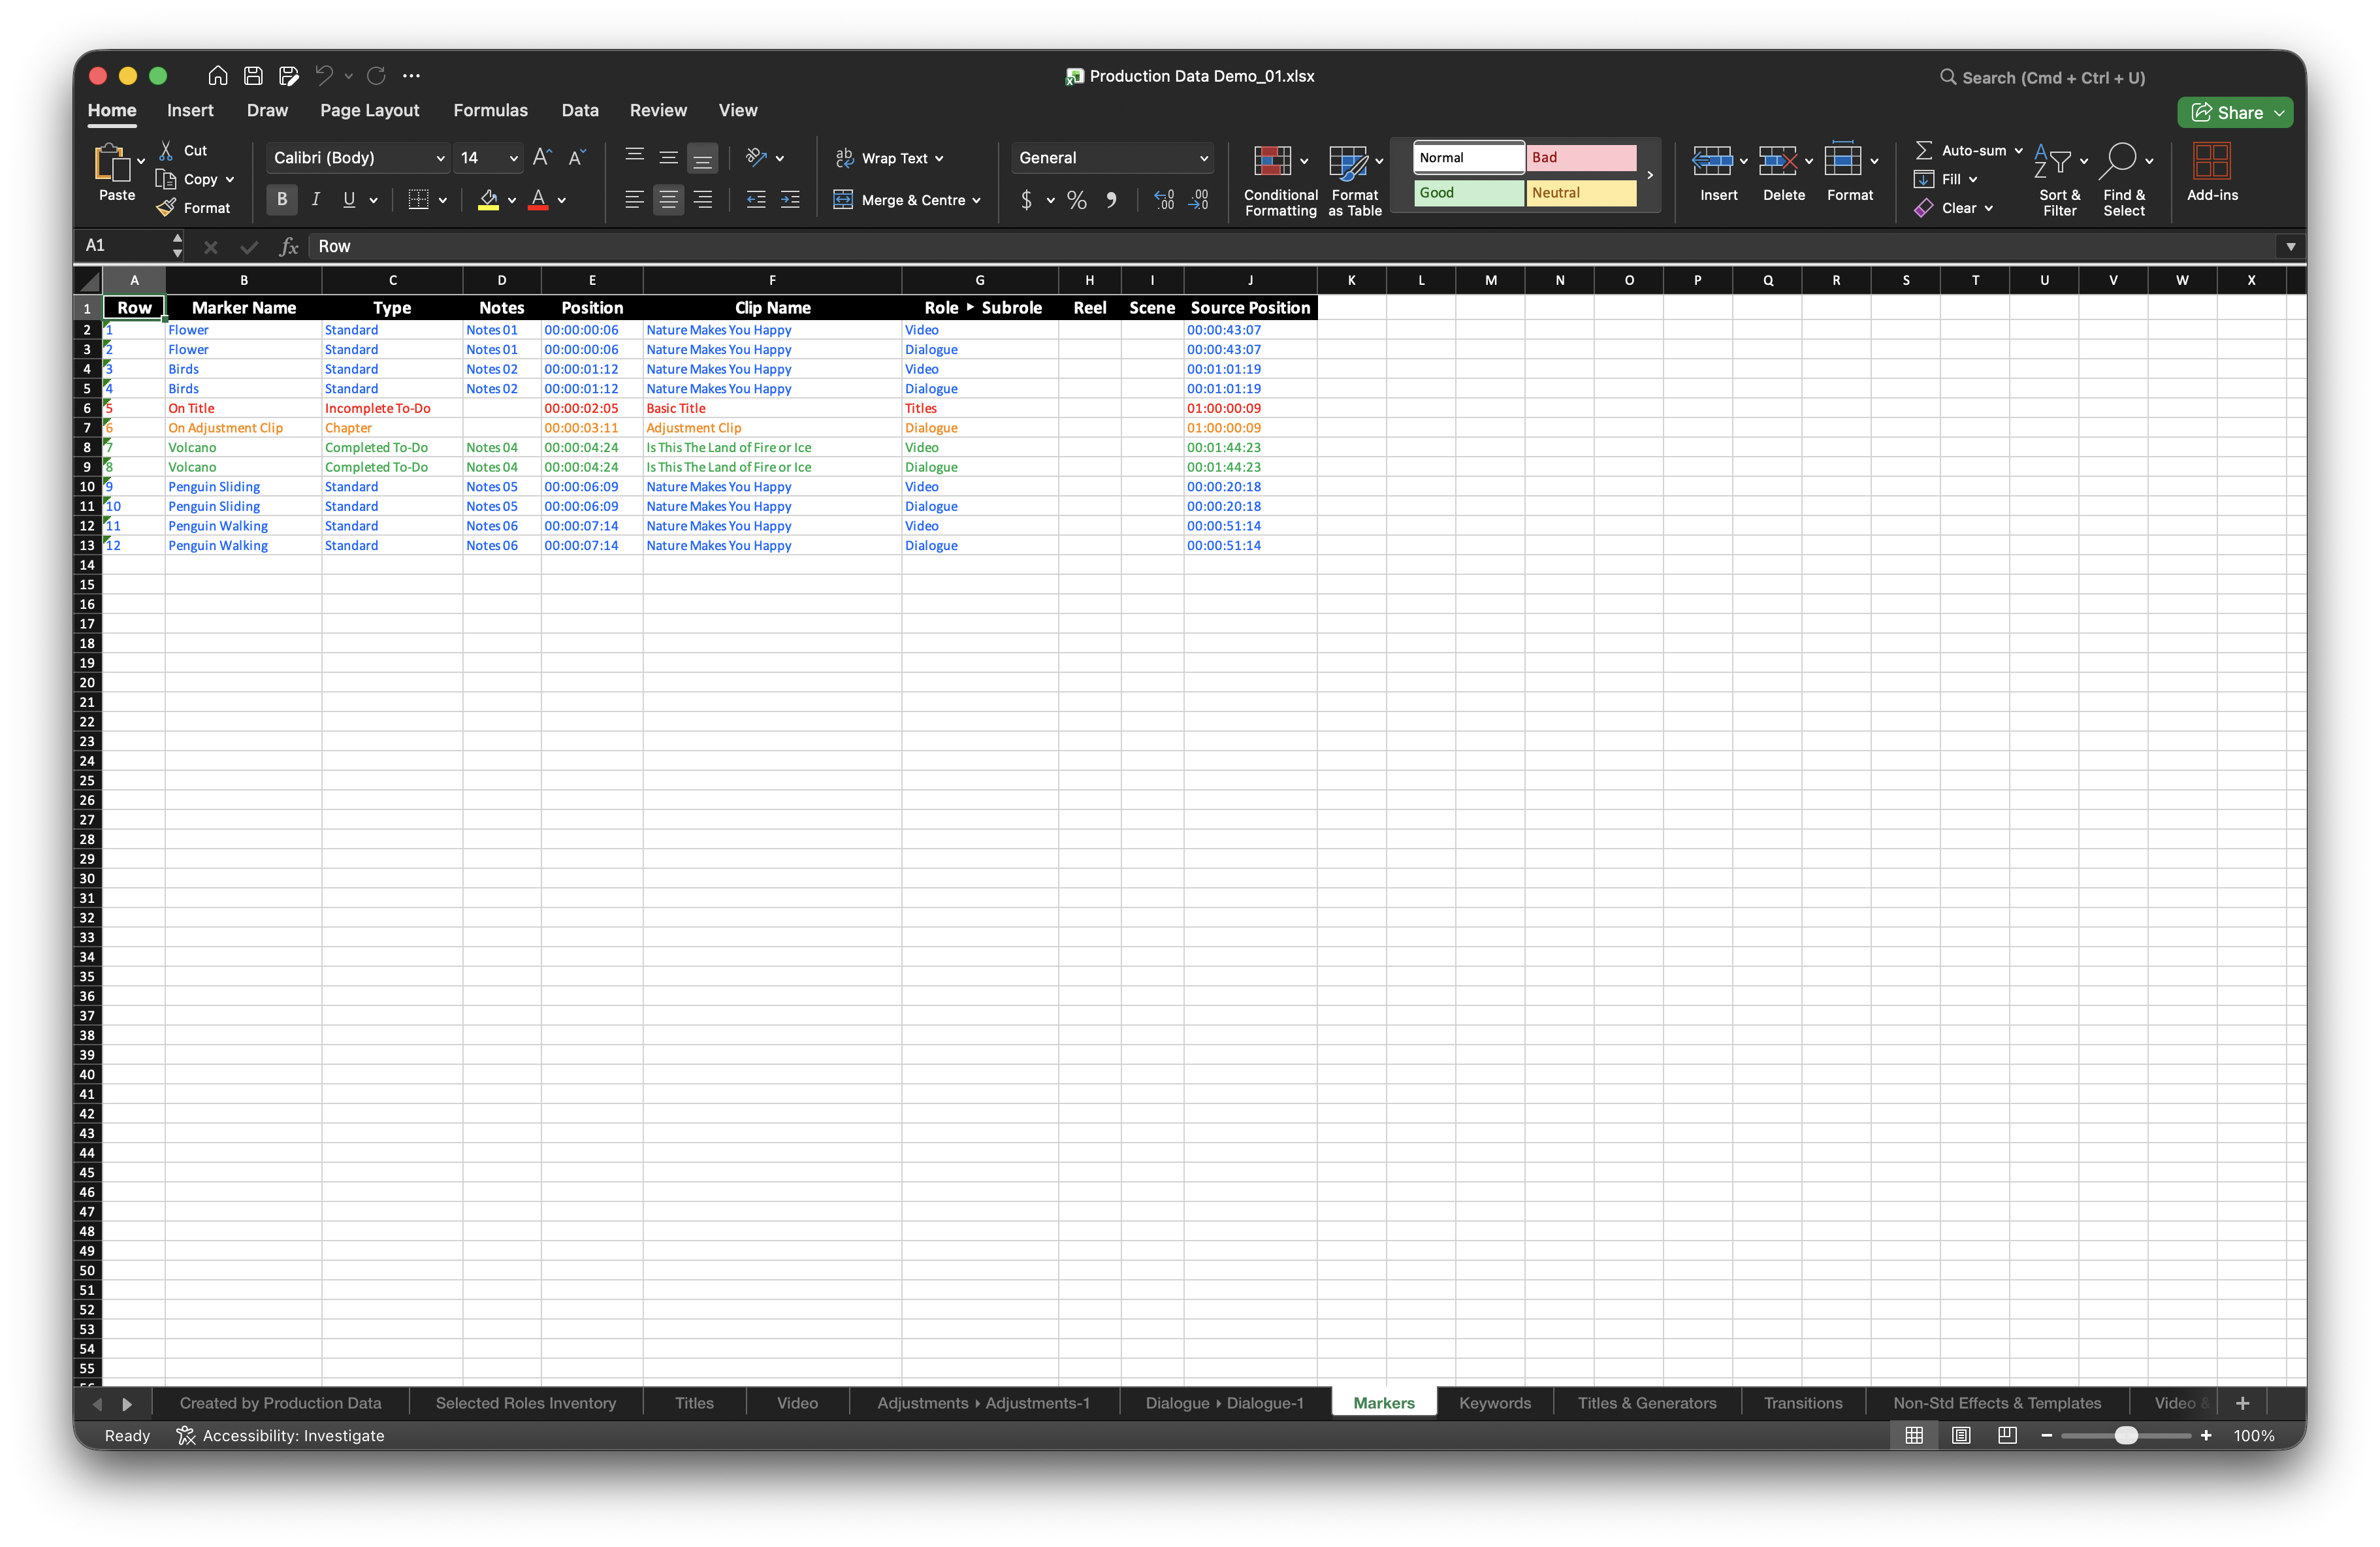
Task: Switch to Normal view in status bar
Action: [x=1914, y=1435]
